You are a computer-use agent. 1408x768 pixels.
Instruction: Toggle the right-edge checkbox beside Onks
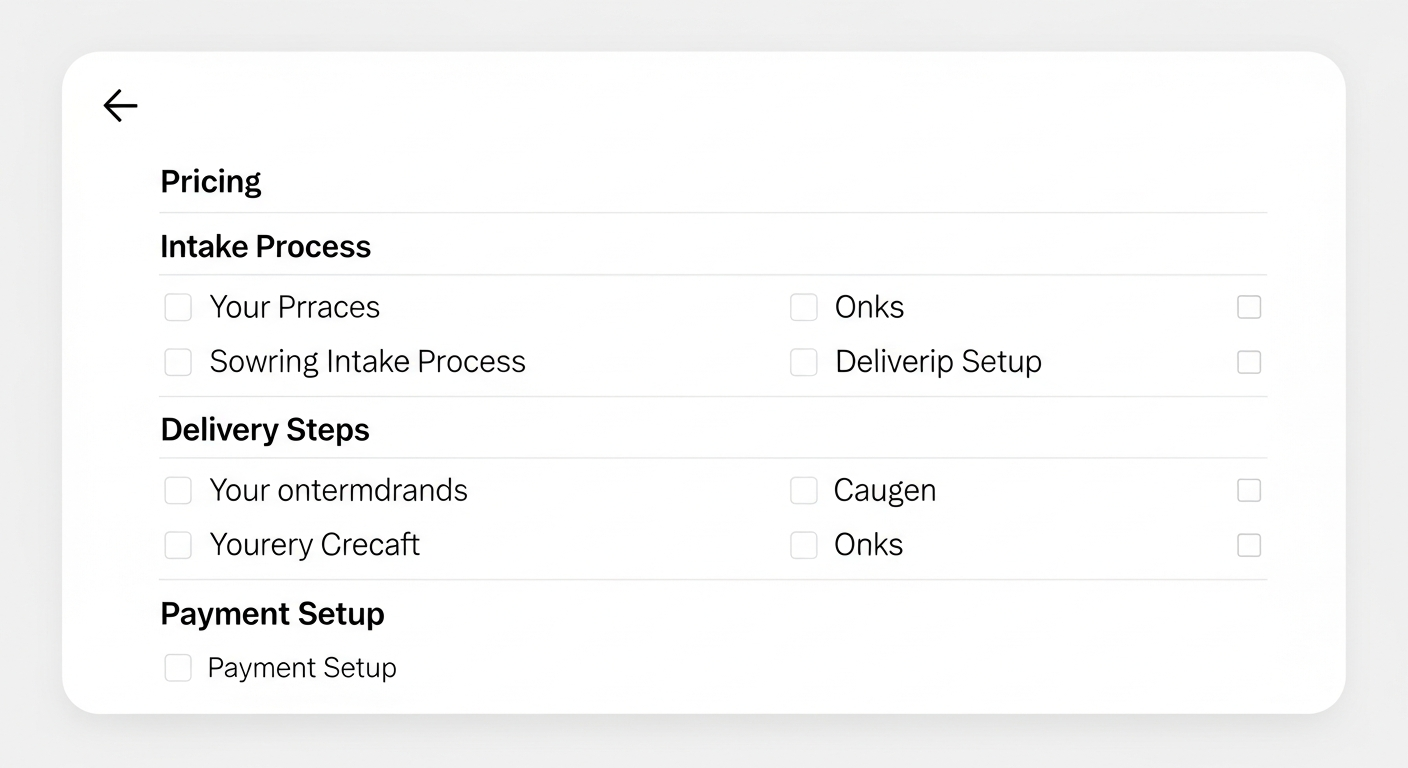pyautogui.click(x=1249, y=307)
